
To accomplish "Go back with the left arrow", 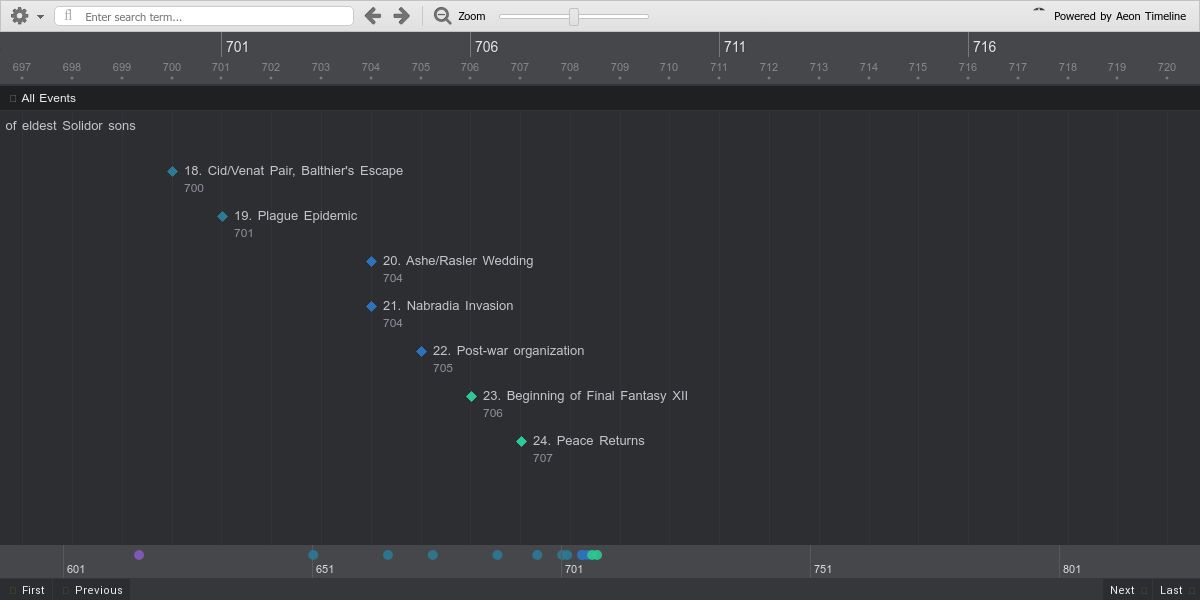I will [x=372, y=16].
